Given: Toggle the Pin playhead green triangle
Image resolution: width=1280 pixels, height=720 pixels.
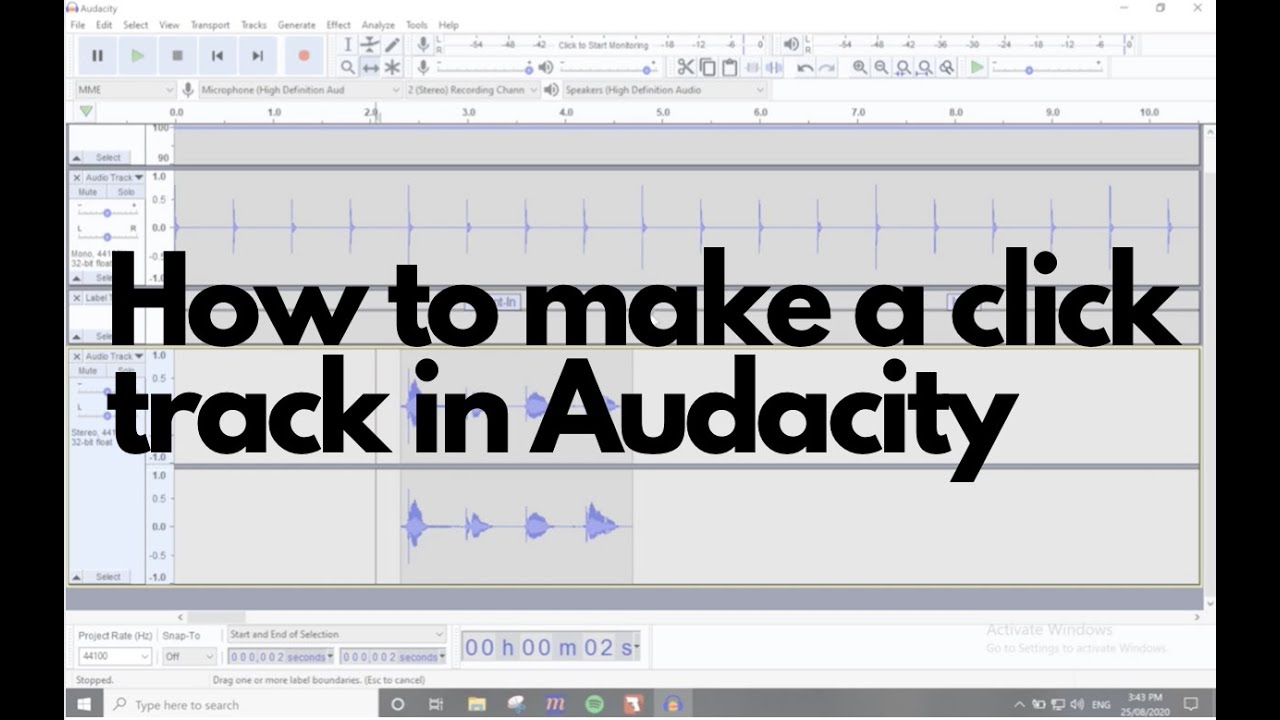Looking at the screenshot, I should (87, 112).
